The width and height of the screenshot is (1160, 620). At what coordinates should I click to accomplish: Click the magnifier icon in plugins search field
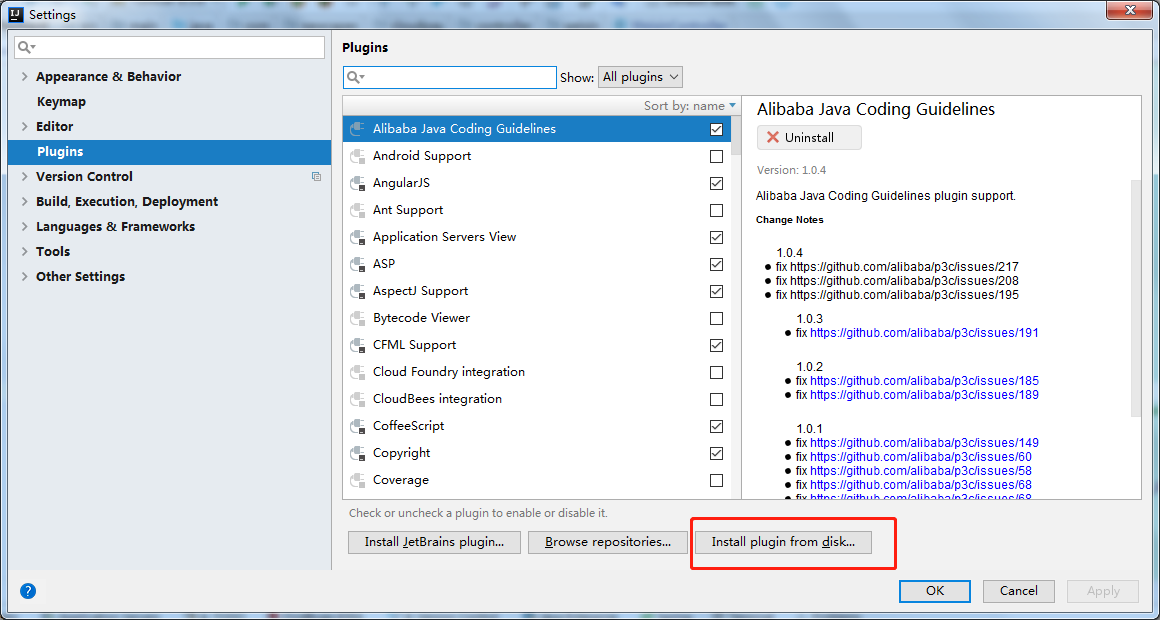(x=356, y=78)
